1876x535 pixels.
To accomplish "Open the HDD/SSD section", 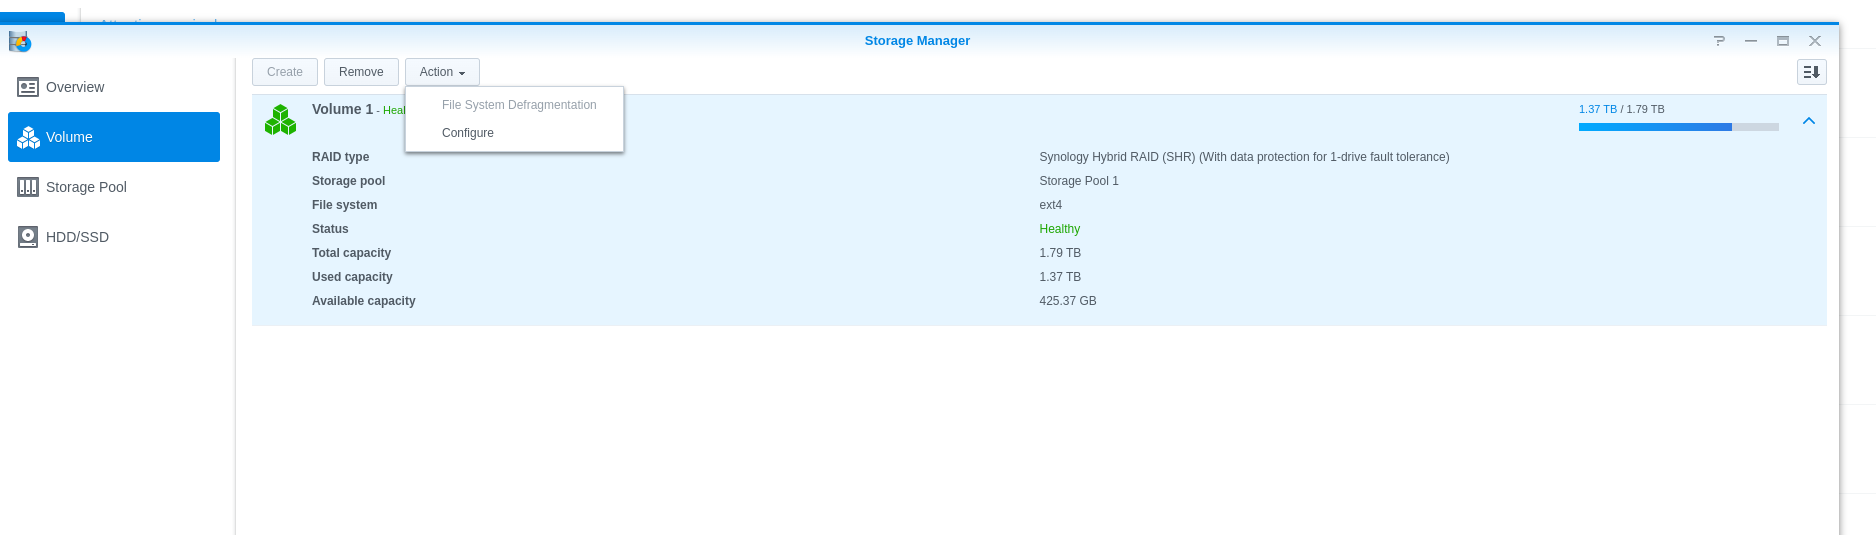I will 114,237.
